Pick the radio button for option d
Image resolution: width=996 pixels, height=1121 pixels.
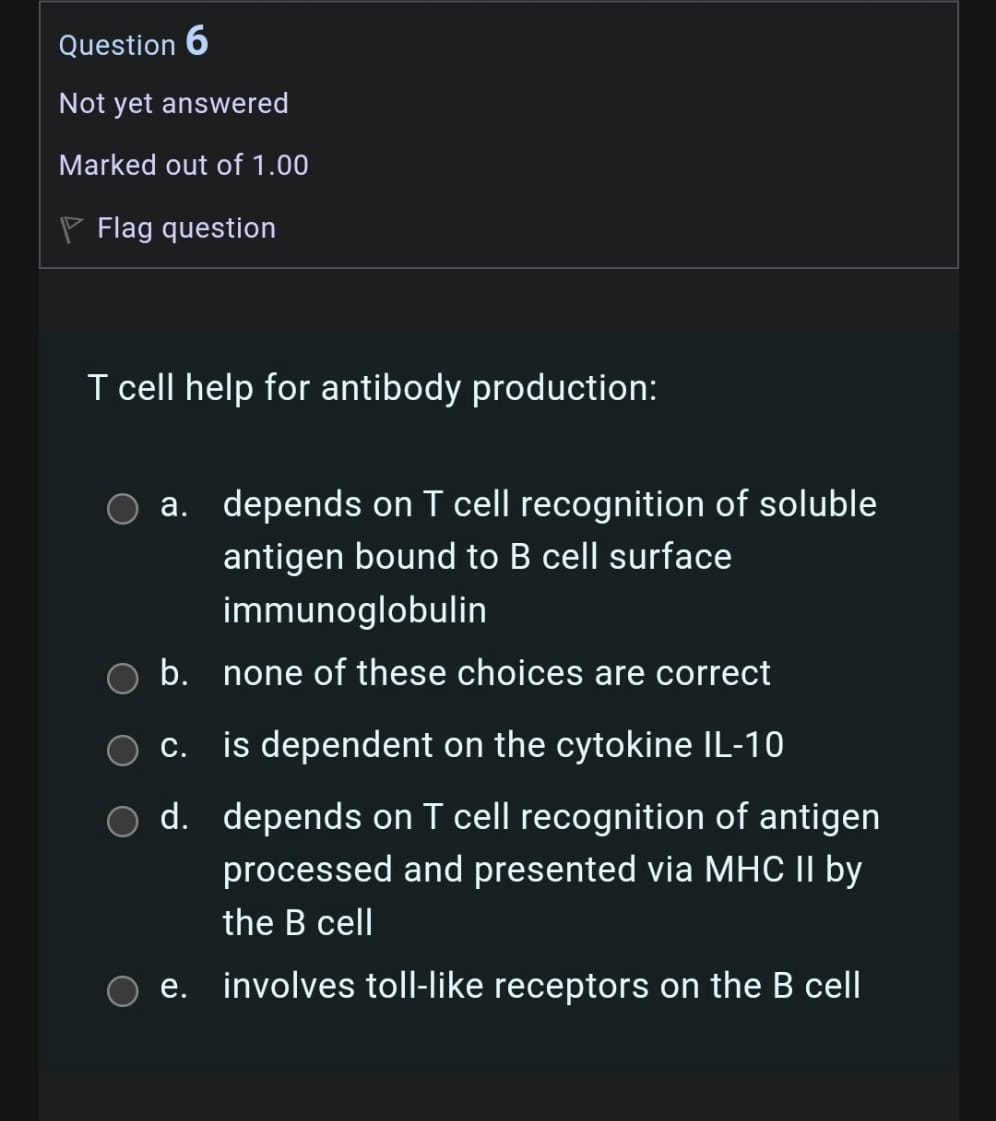click(123, 822)
